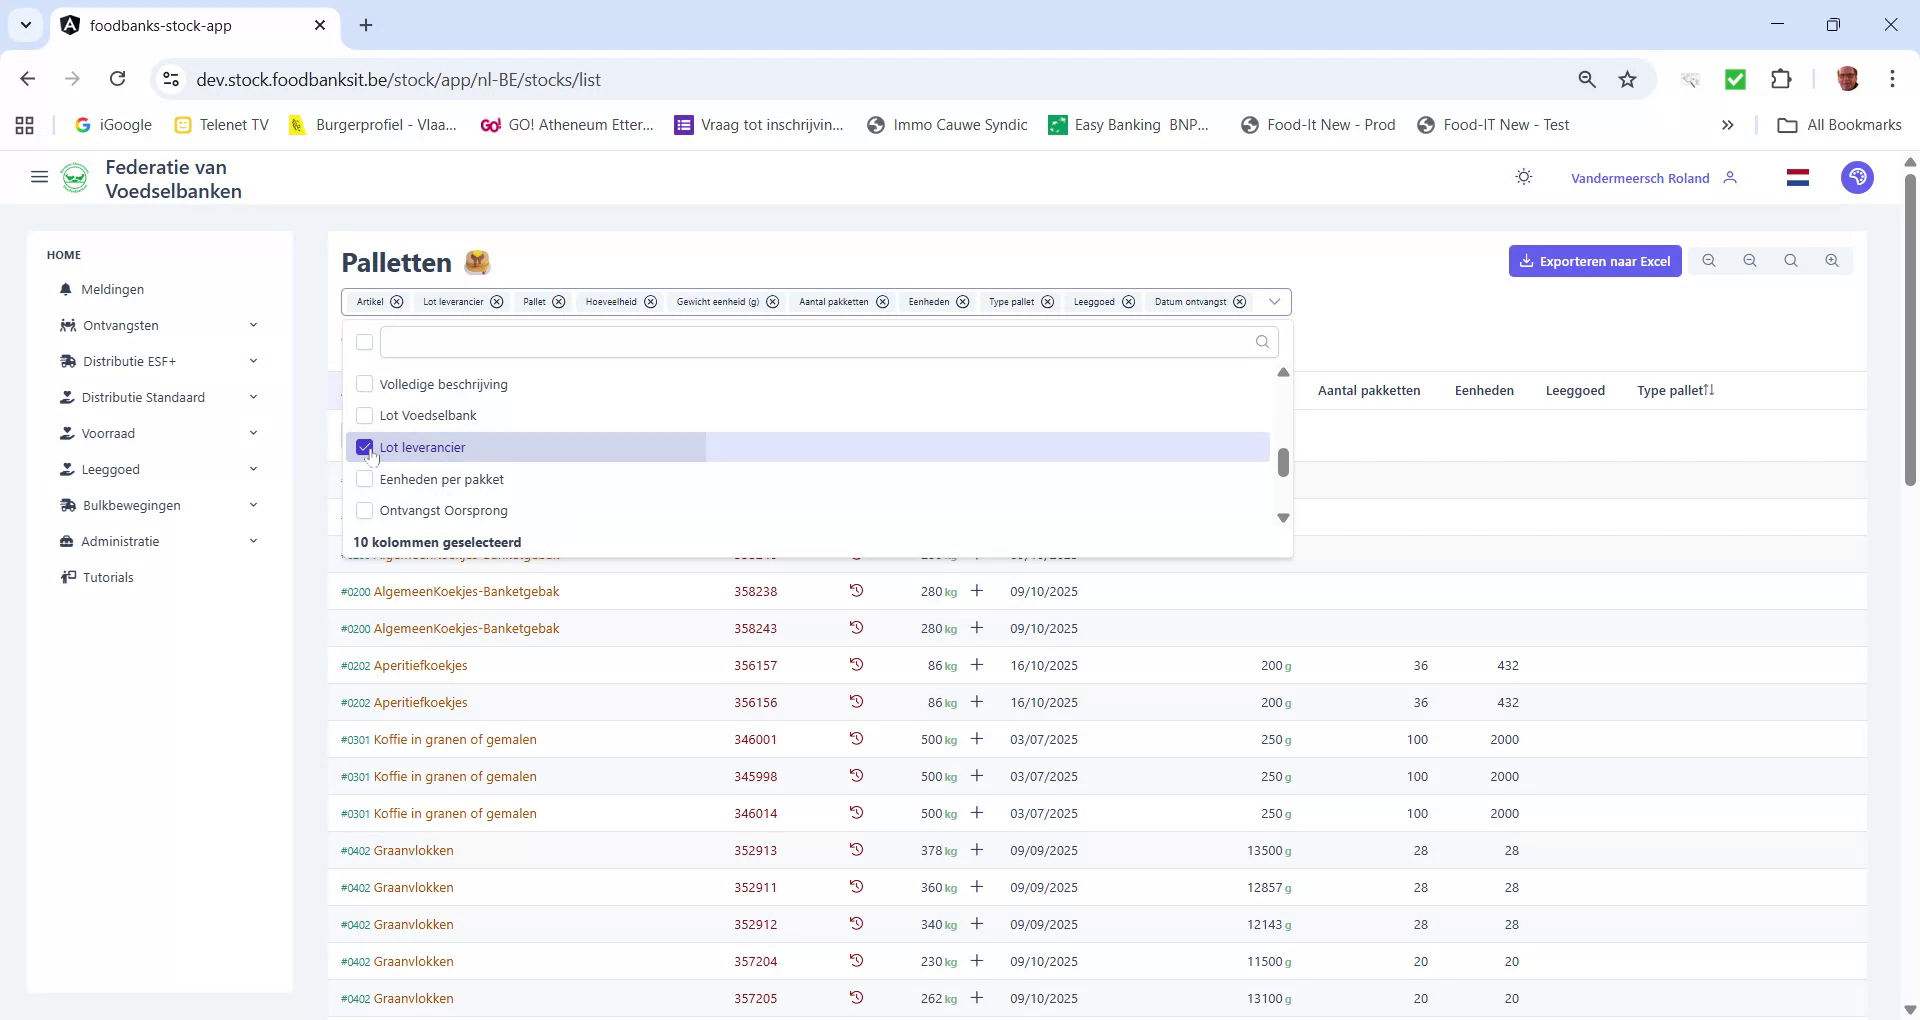Select the Tutorials menu item
Screen dimensions: 1920x1020
(108, 577)
